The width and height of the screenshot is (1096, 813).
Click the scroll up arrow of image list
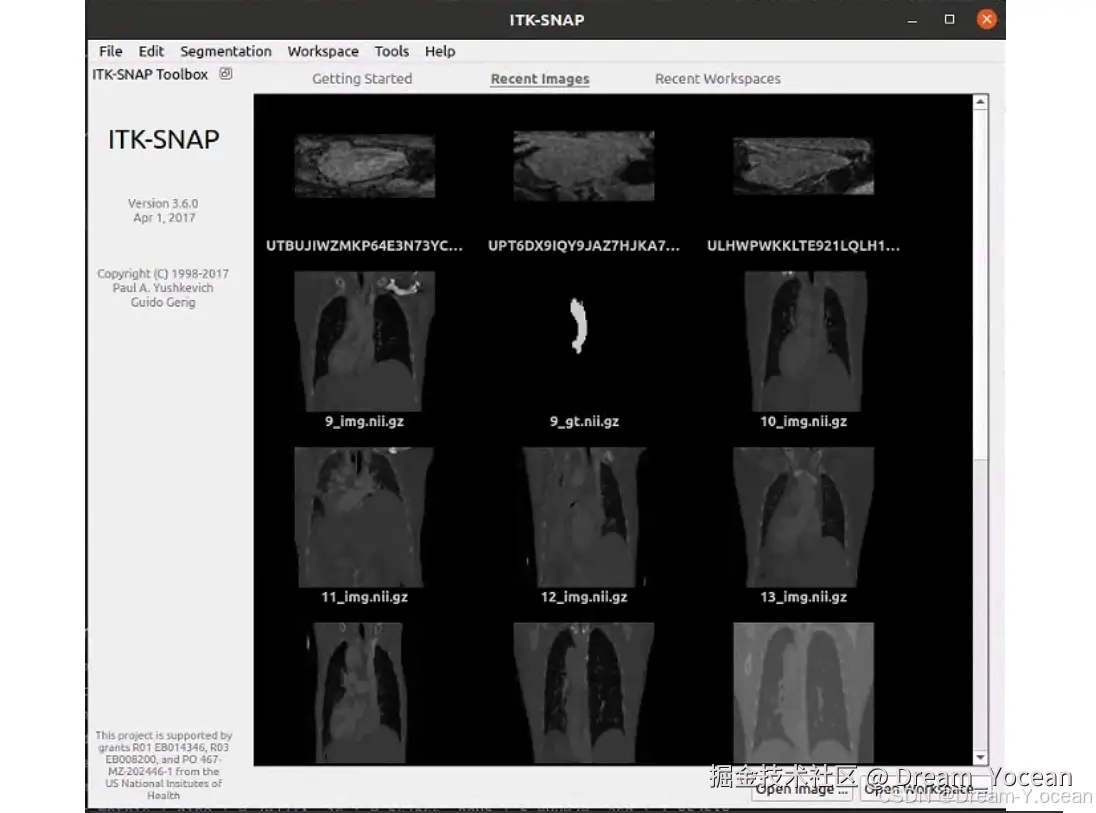(981, 102)
